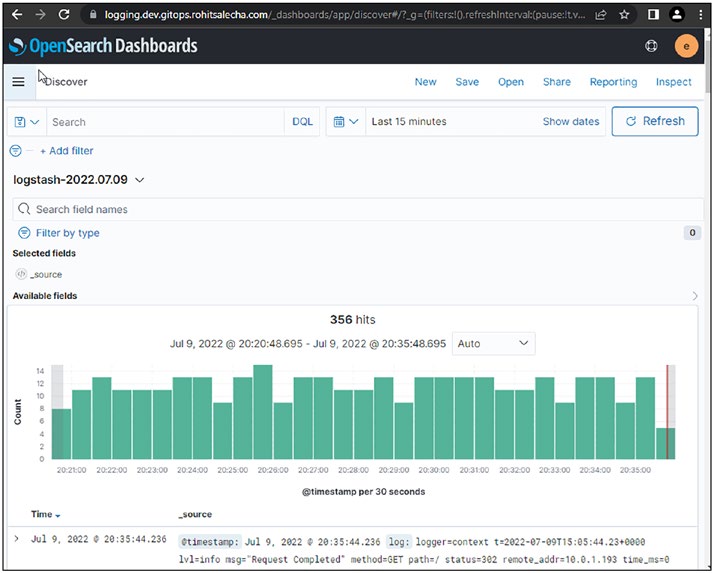Reload page with browser refresh icon

(x=64, y=15)
